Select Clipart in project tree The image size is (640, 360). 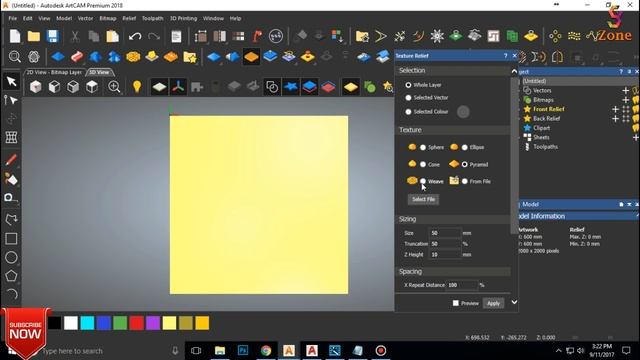click(541, 128)
